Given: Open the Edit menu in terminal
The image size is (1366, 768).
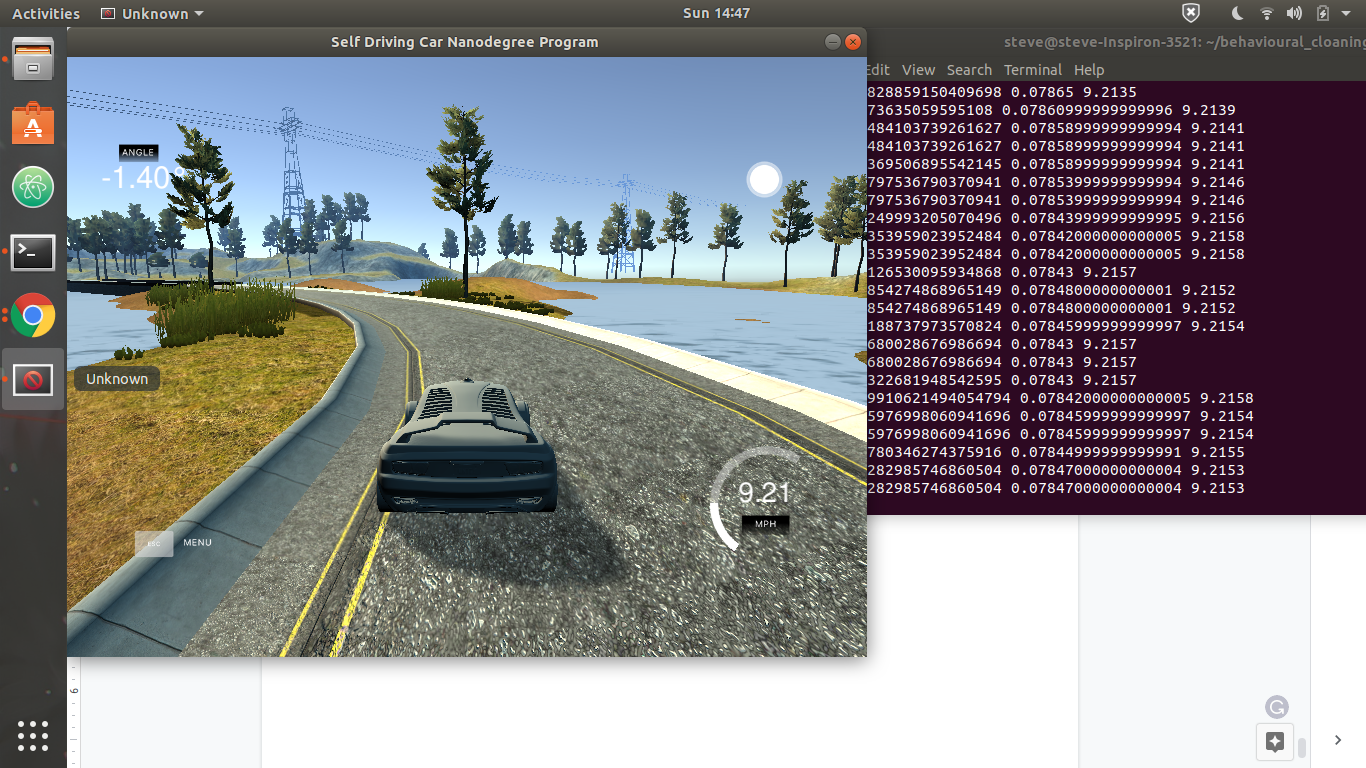Looking at the screenshot, I should click(878, 70).
